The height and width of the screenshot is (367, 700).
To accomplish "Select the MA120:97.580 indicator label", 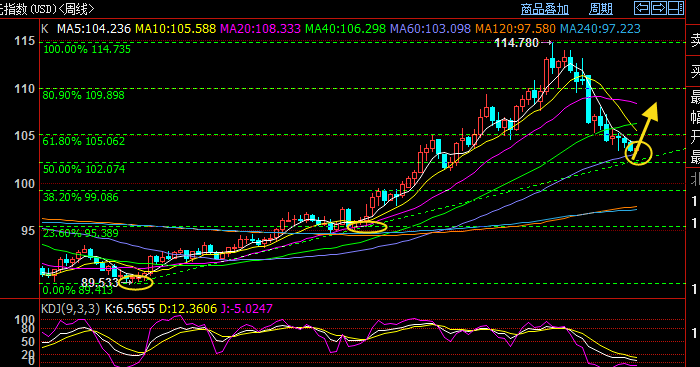I will click(515, 29).
